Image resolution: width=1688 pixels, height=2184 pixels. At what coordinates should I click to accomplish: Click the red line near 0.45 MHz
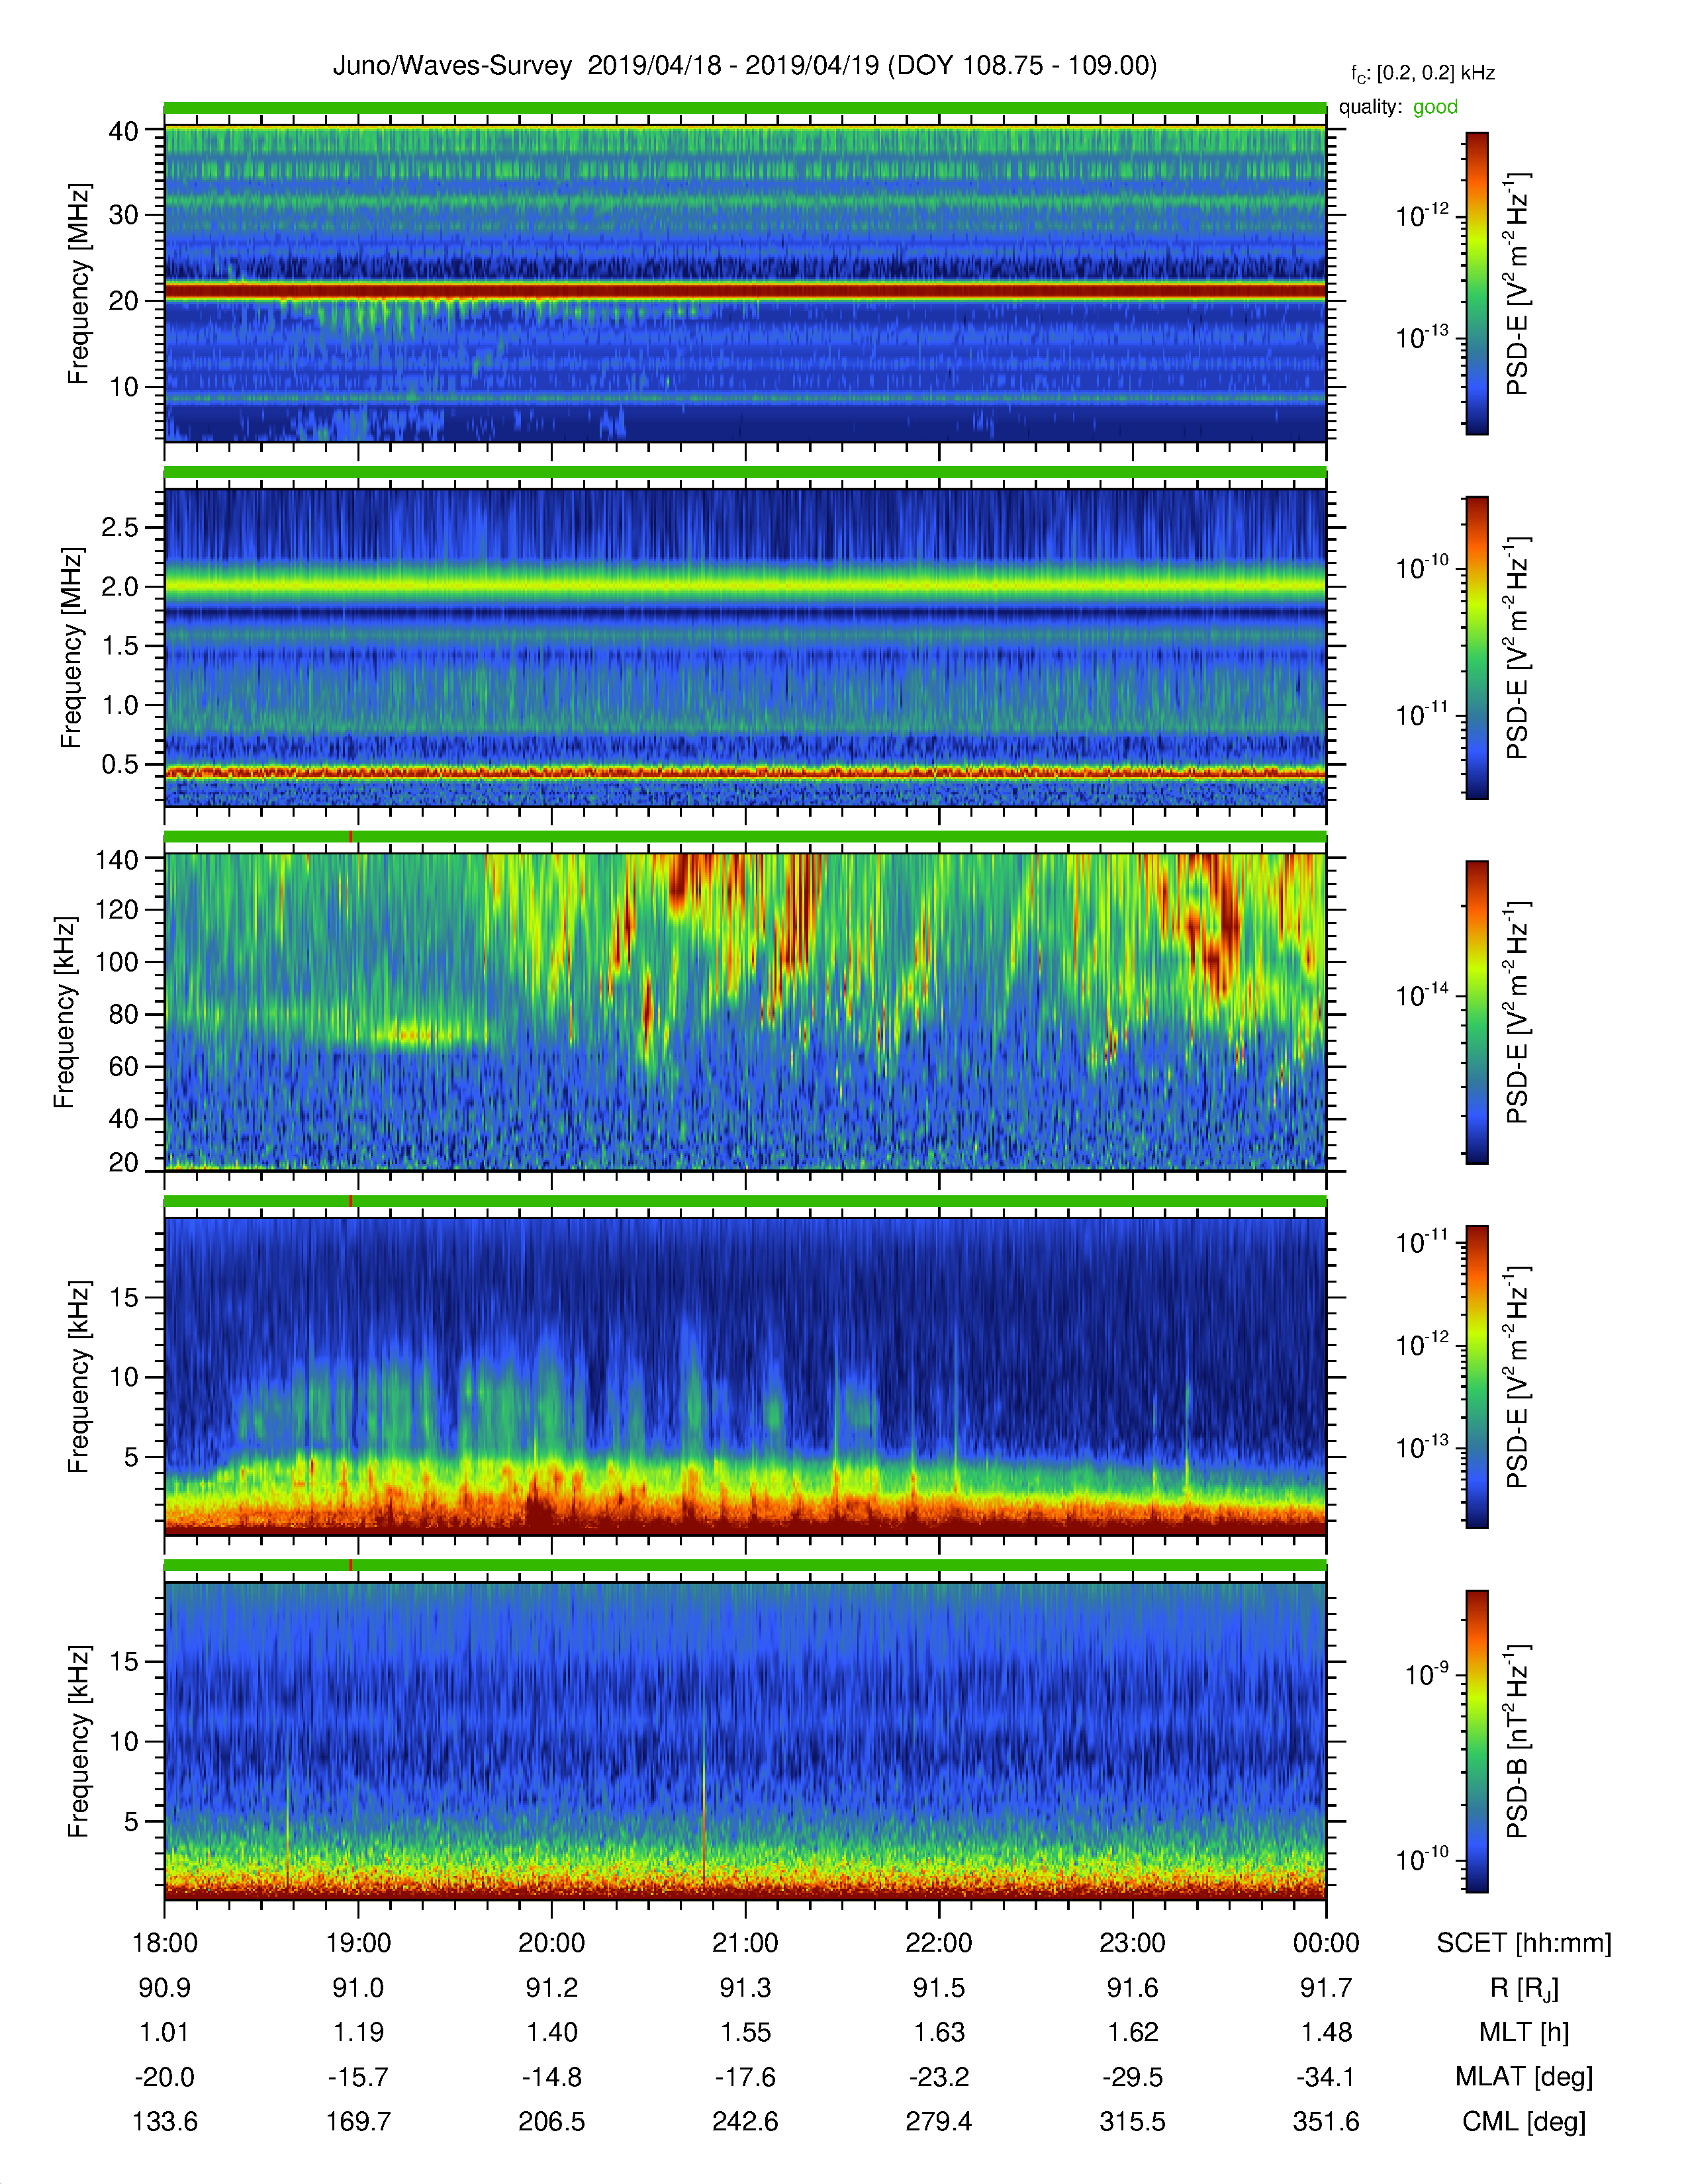point(745,772)
